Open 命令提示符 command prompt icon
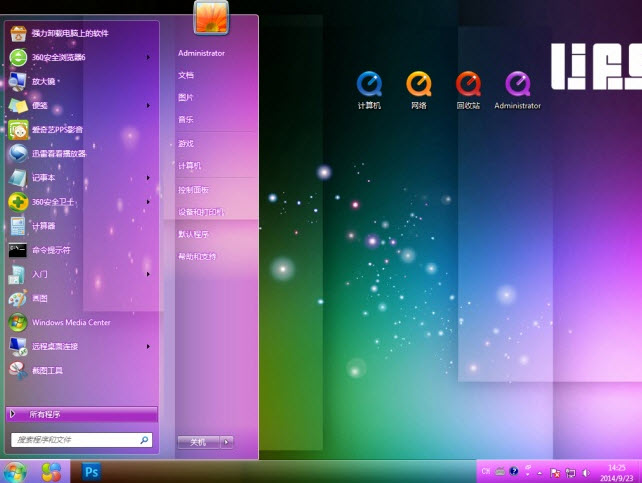Screen dimensions: 642x483 (x=18, y=250)
